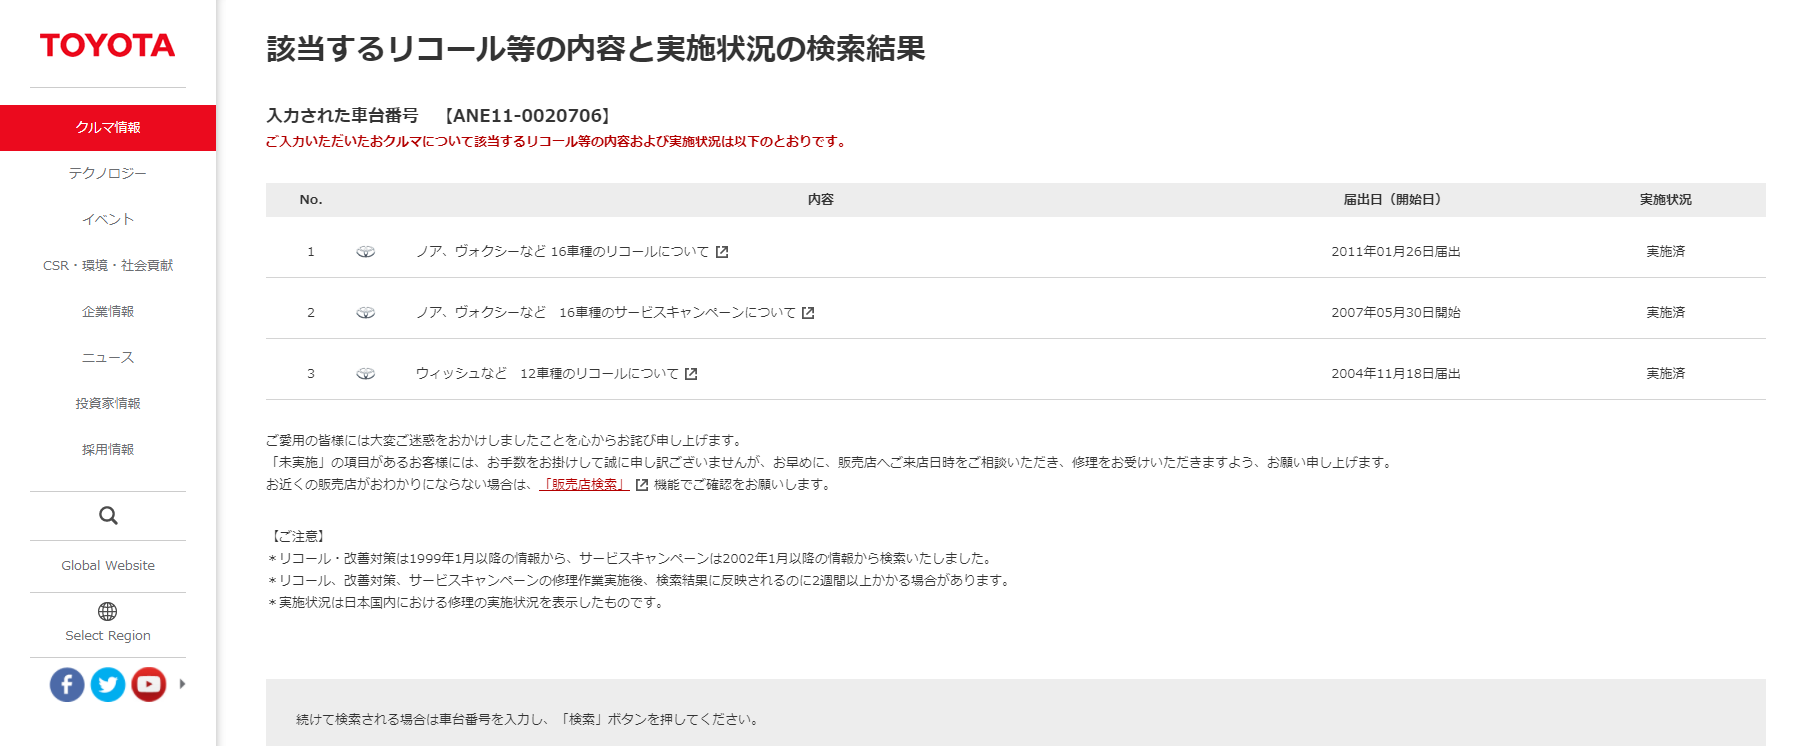
Task: Open the ニュース menu item
Action: (x=108, y=358)
